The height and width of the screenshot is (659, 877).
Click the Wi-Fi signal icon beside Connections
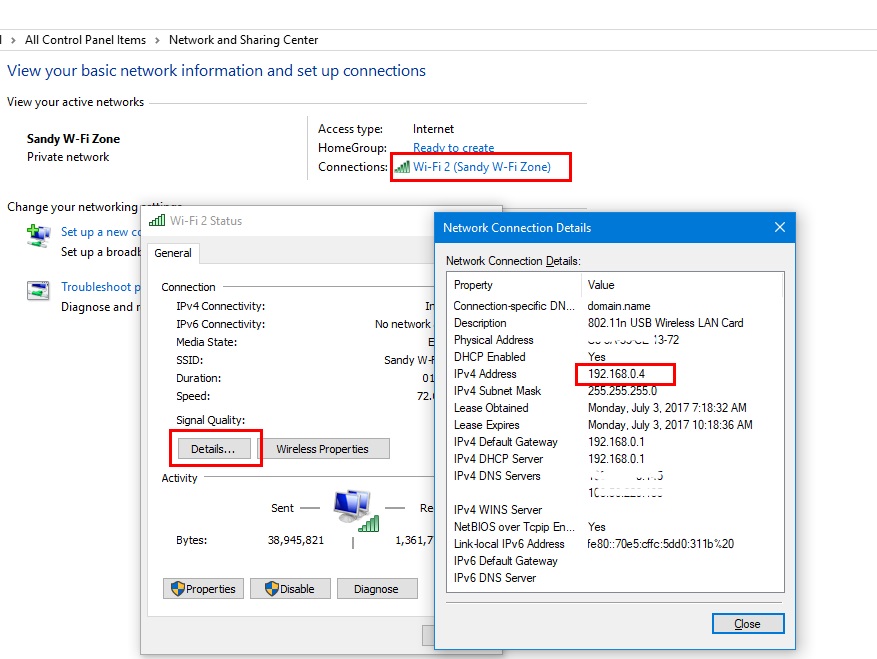(x=401, y=167)
